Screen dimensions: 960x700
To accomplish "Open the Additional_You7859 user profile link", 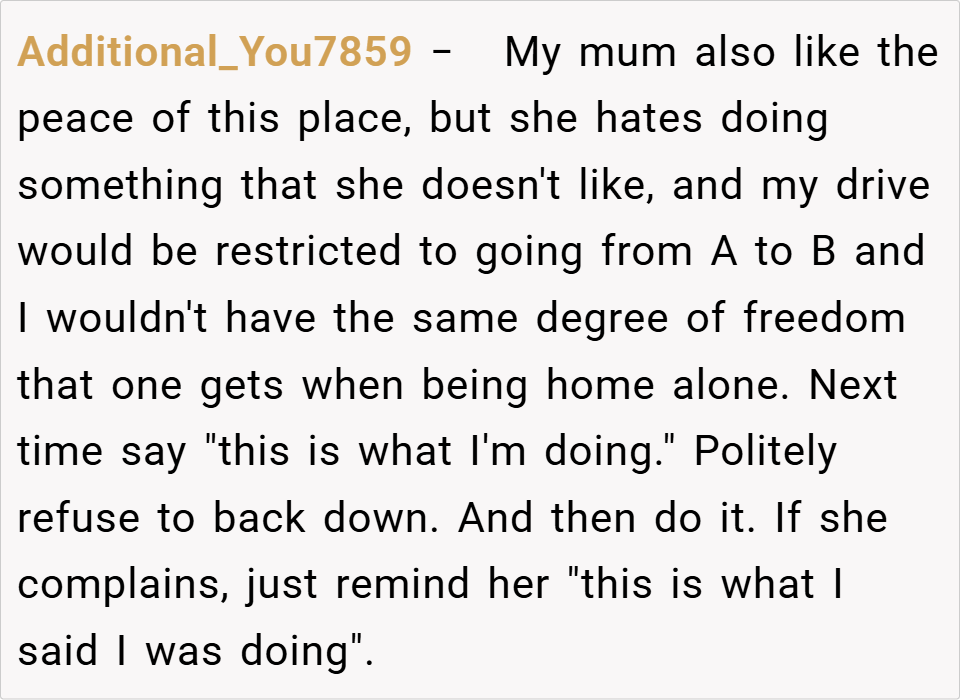I will [214, 53].
